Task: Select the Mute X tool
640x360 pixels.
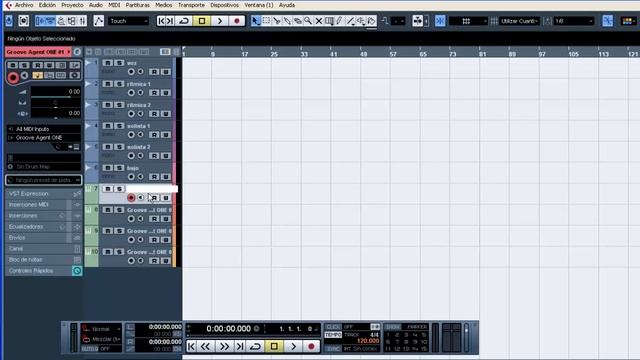Action: click(319, 21)
